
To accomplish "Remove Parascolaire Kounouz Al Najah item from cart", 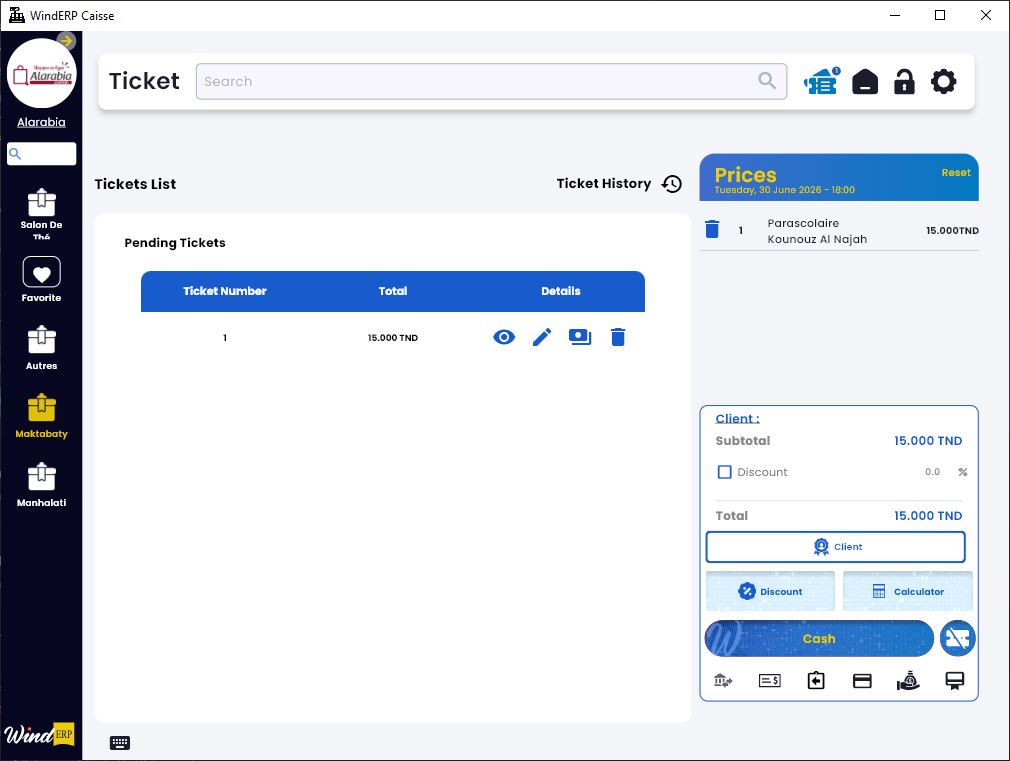I will coord(712,229).
